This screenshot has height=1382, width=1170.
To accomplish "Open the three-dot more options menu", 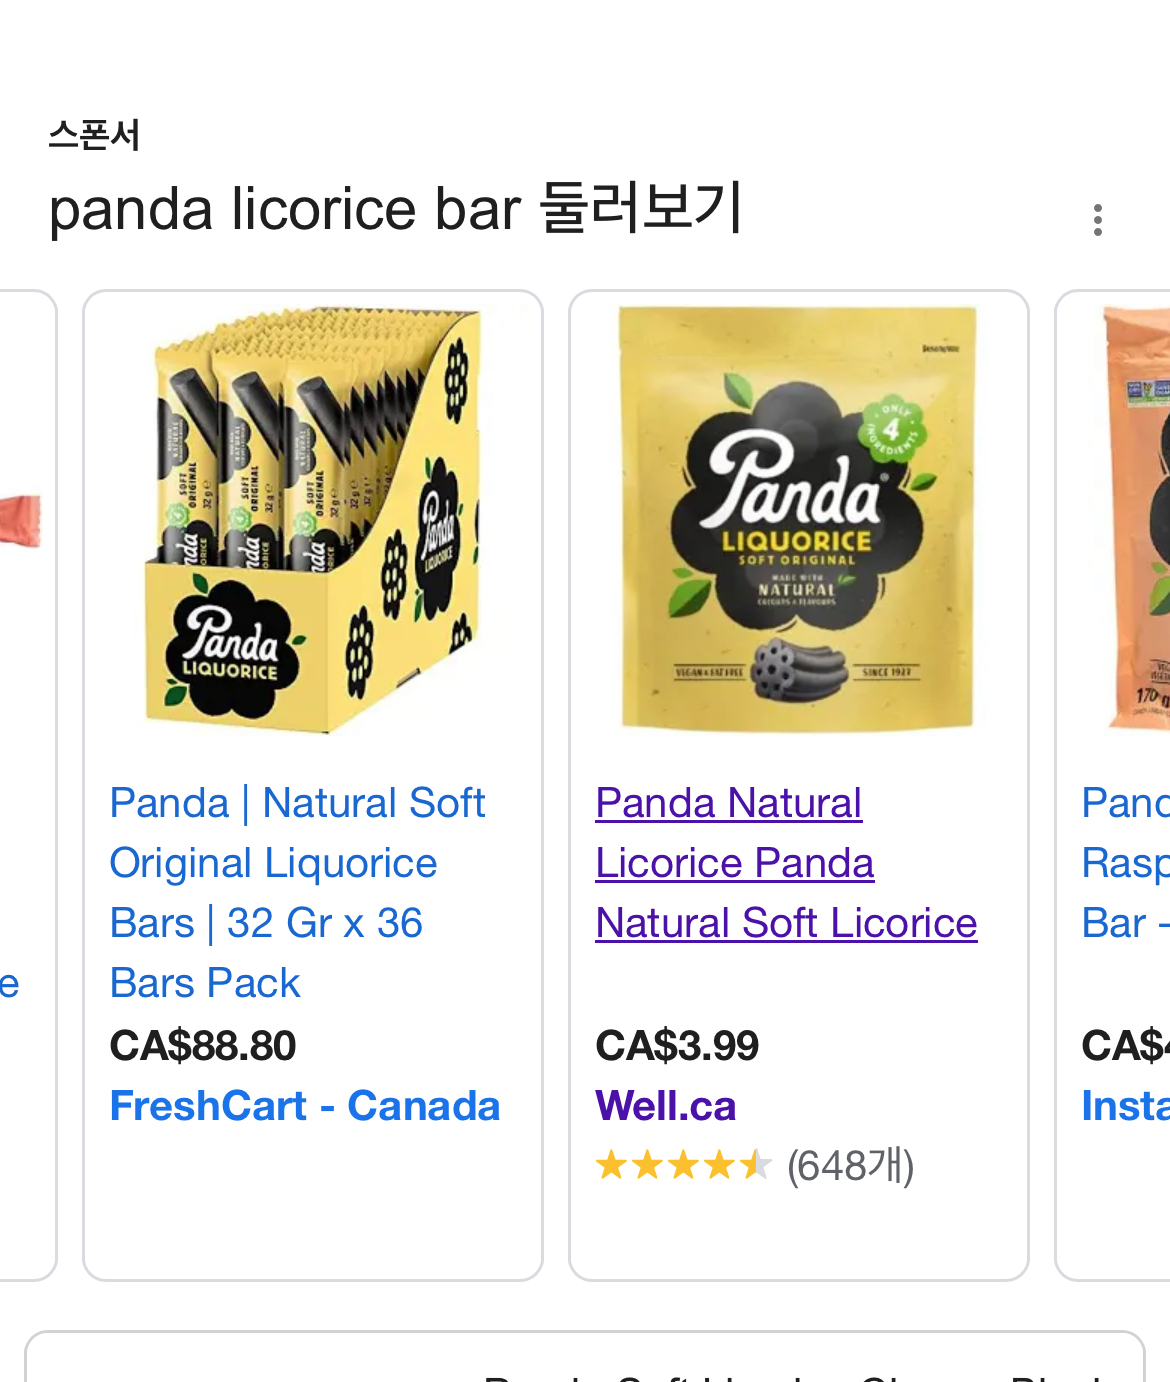I will tap(1098, 220).
